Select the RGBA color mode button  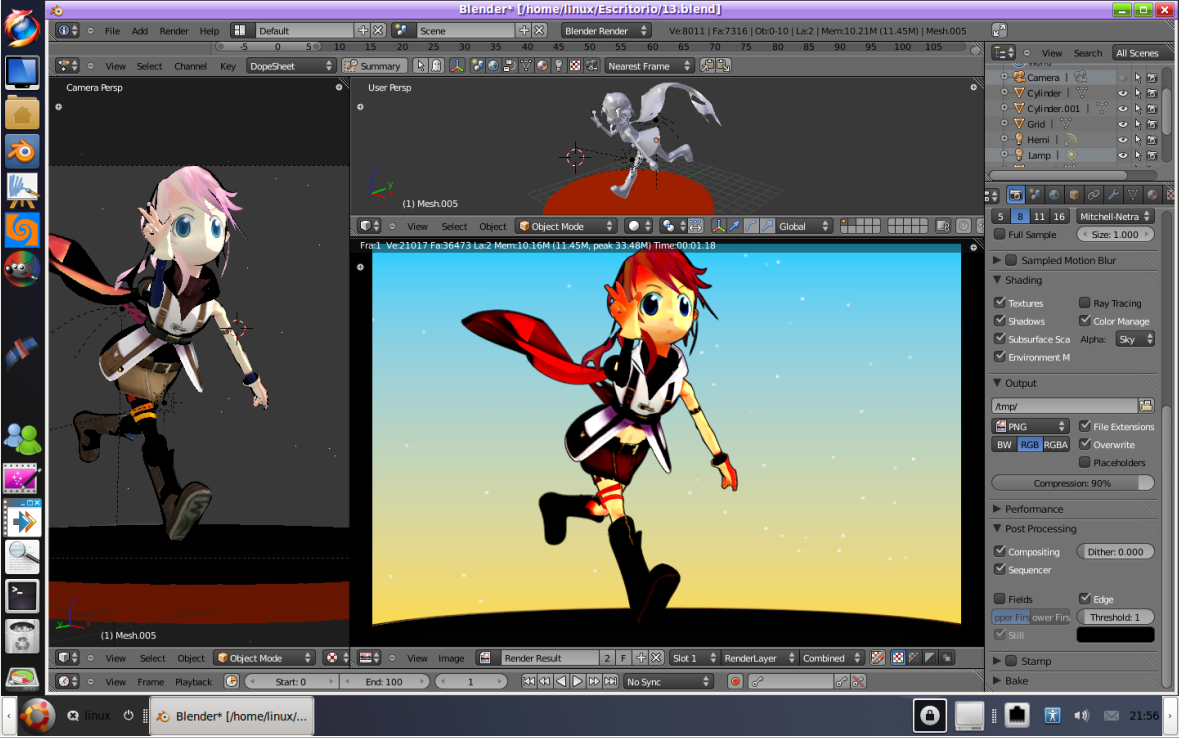[x=1056, y=445]
